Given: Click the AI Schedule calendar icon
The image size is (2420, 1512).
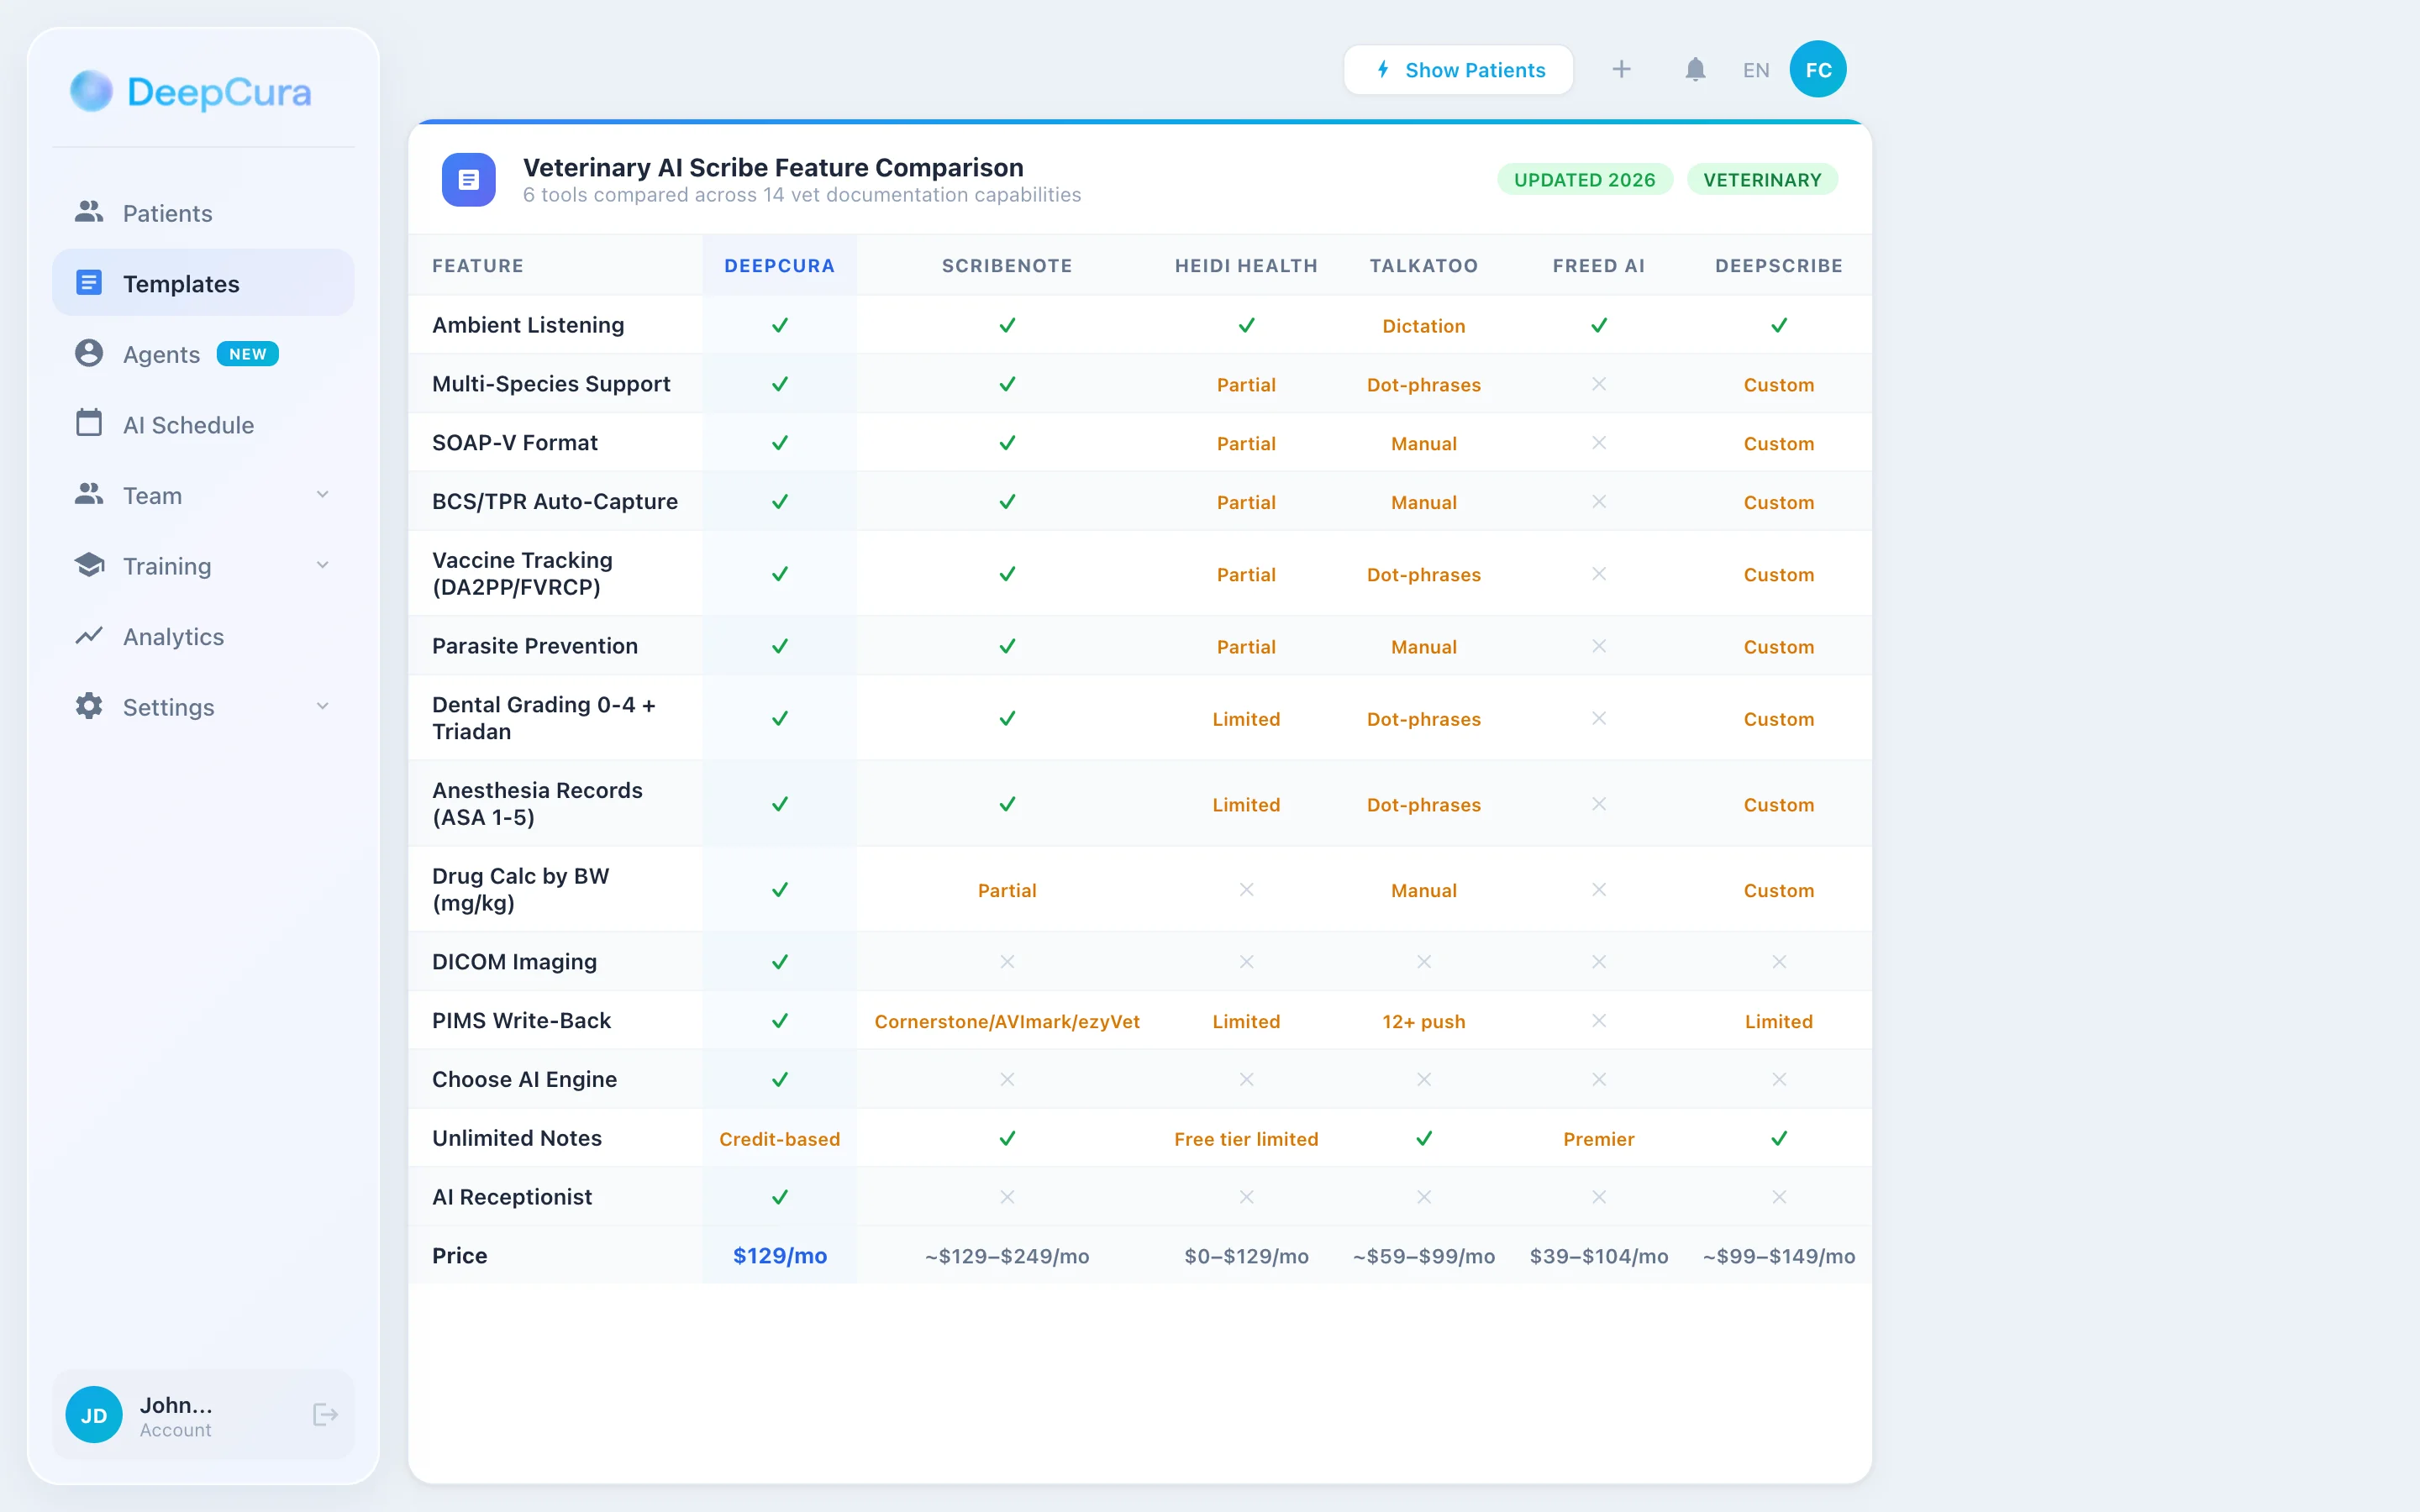Looking at the screenshot, I should [x=89, y=423].
